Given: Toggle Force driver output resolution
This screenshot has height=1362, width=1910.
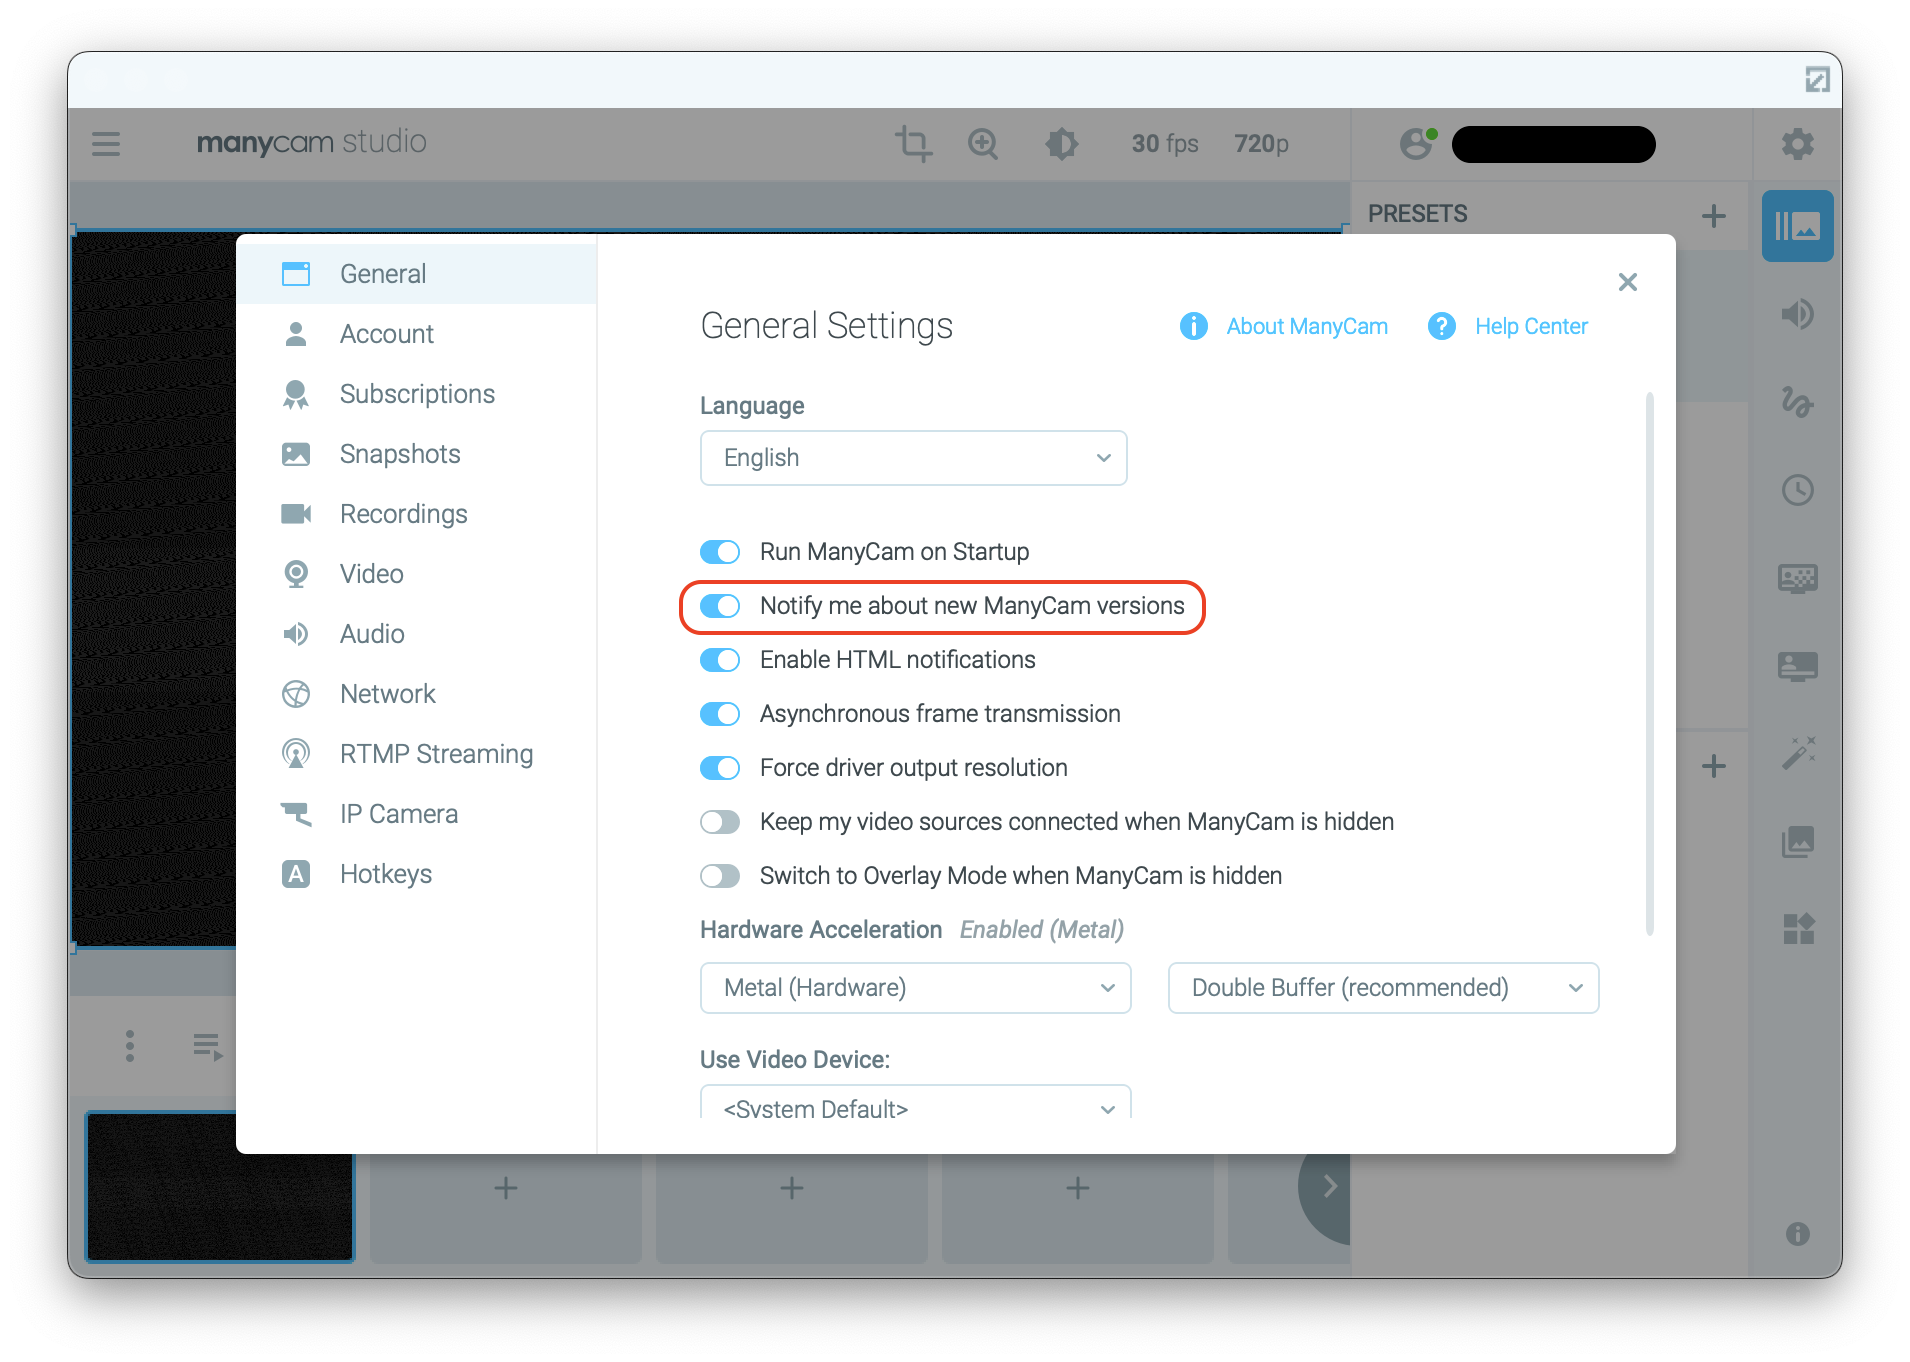Looking at the screenshot, I should tap(720, 768).
